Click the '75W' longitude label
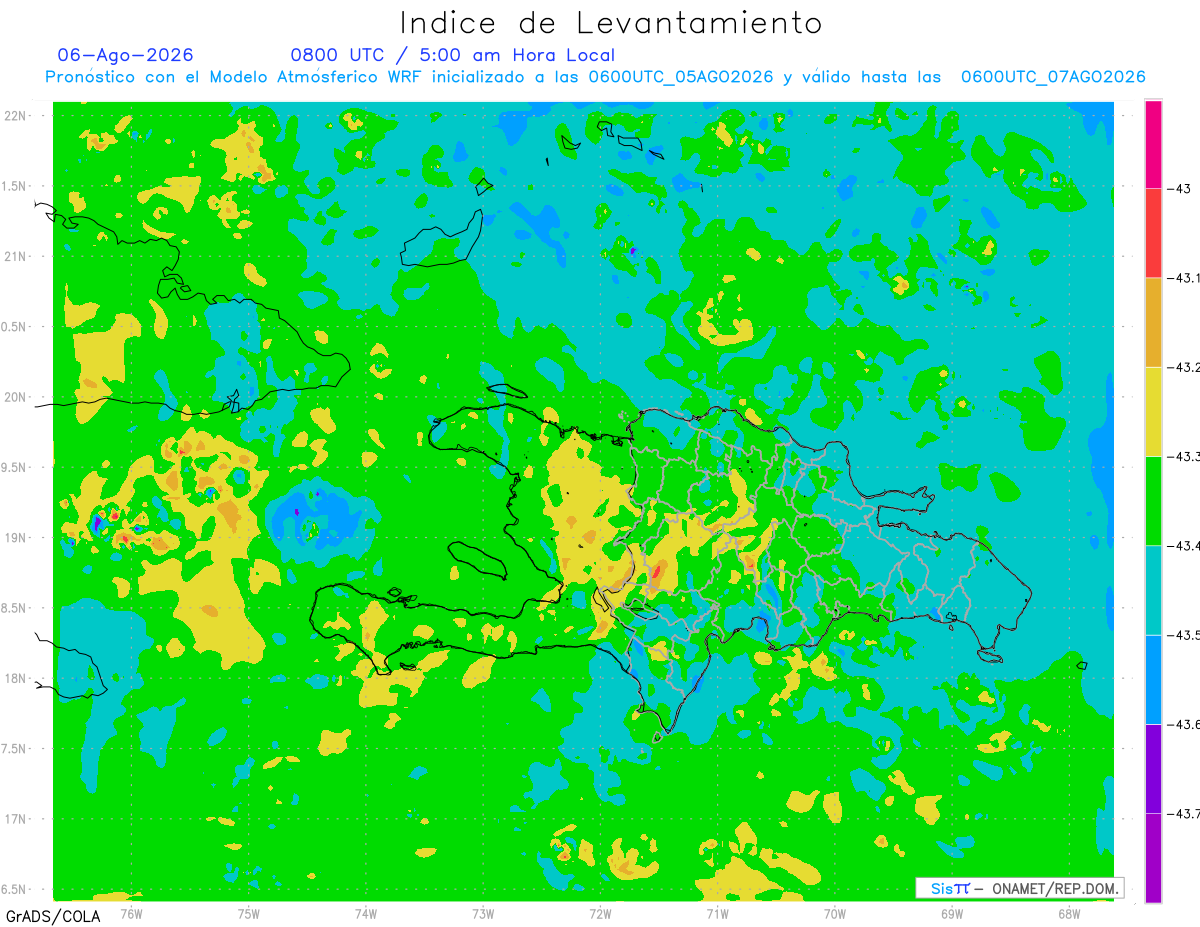Image resolution: width=1200 pixels, height=927 pixels. click(x=249, y=913)
